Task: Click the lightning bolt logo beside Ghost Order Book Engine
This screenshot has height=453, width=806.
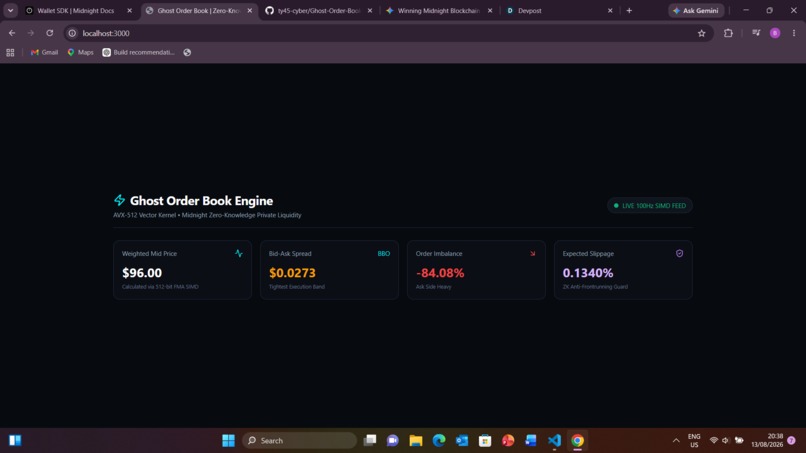Action: pos(119,200)
